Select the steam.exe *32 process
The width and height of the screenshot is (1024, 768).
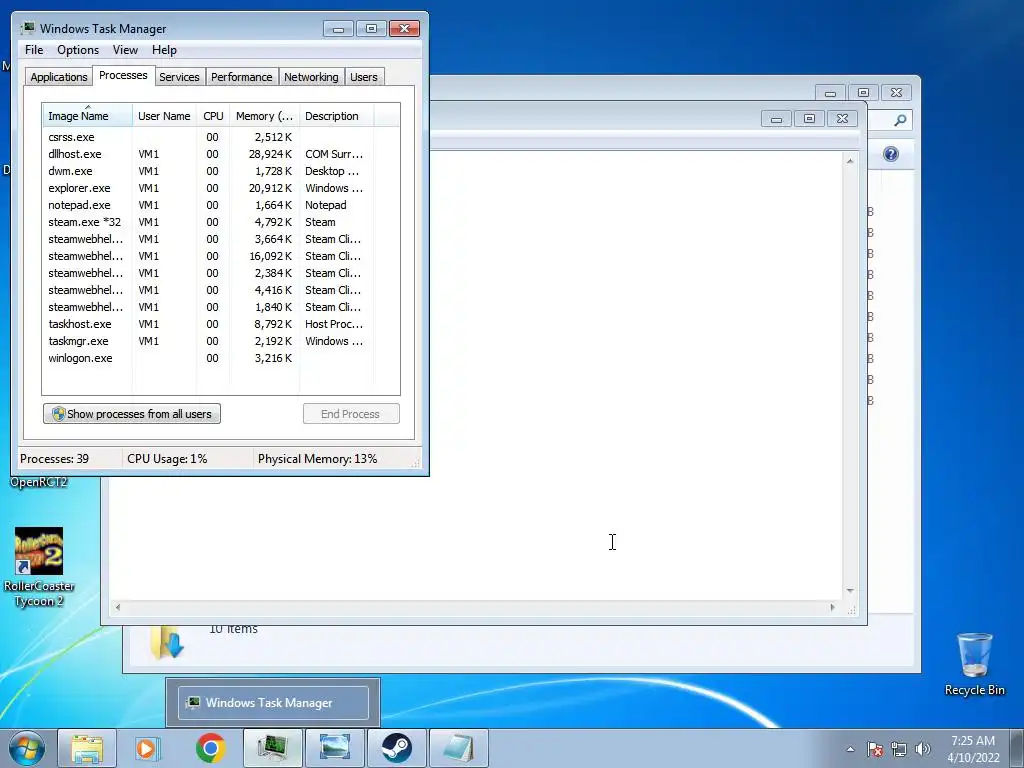(221, 222)
